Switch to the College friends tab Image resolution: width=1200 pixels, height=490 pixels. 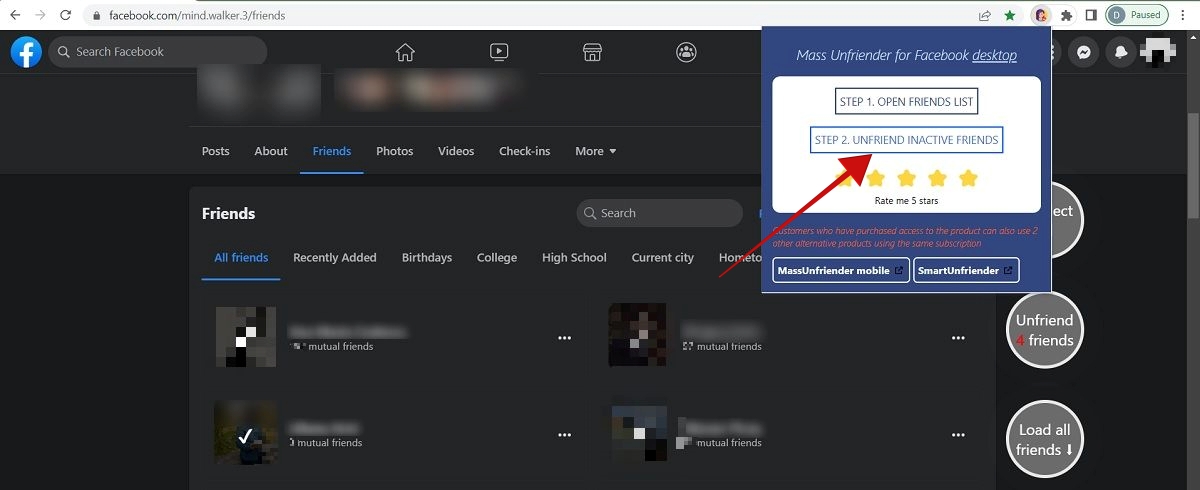[x=497, y=257]
